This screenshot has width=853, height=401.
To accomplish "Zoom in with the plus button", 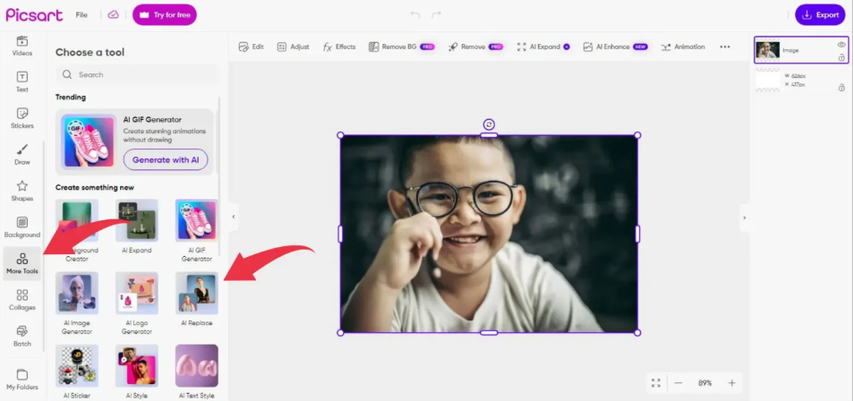I will 732,383.
